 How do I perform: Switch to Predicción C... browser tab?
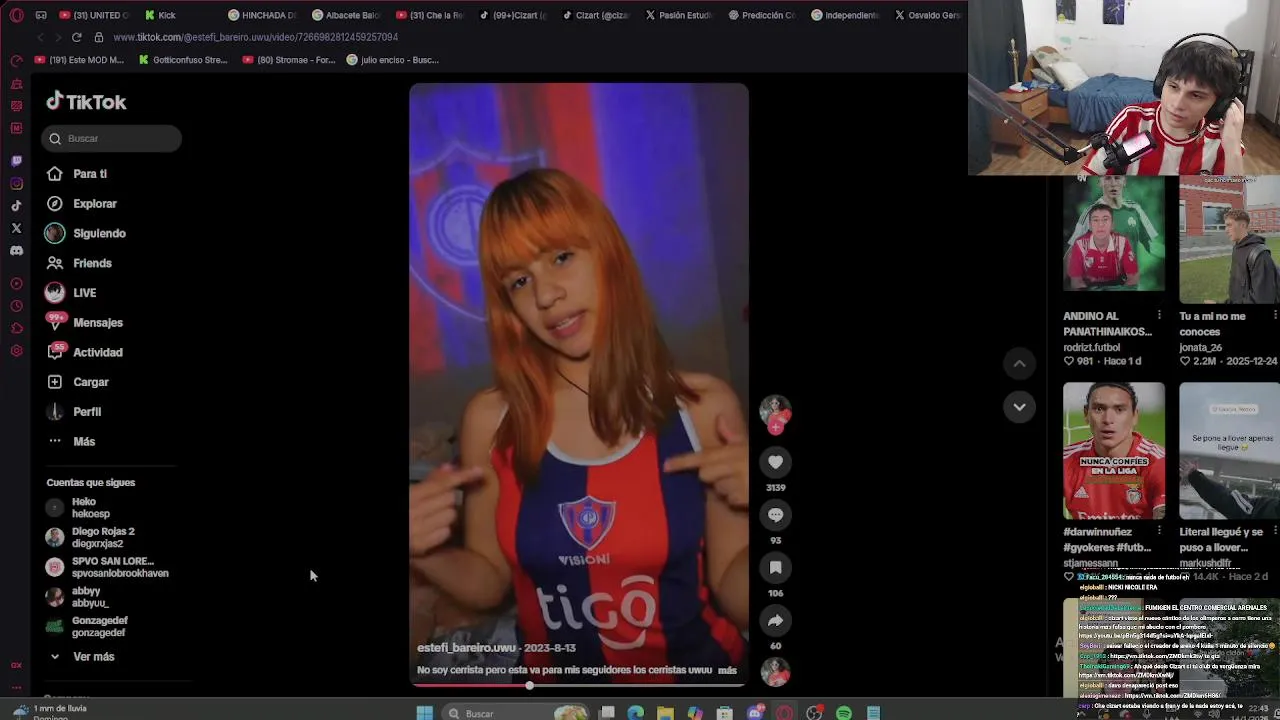tap(762, 15)
